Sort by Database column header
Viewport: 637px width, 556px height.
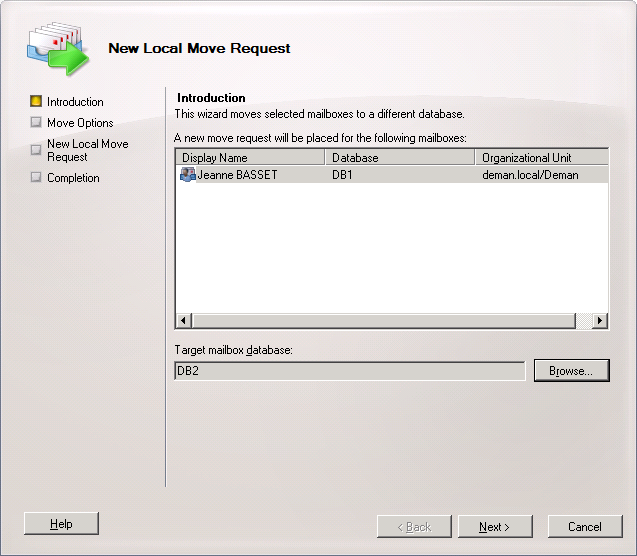point(400,157)
